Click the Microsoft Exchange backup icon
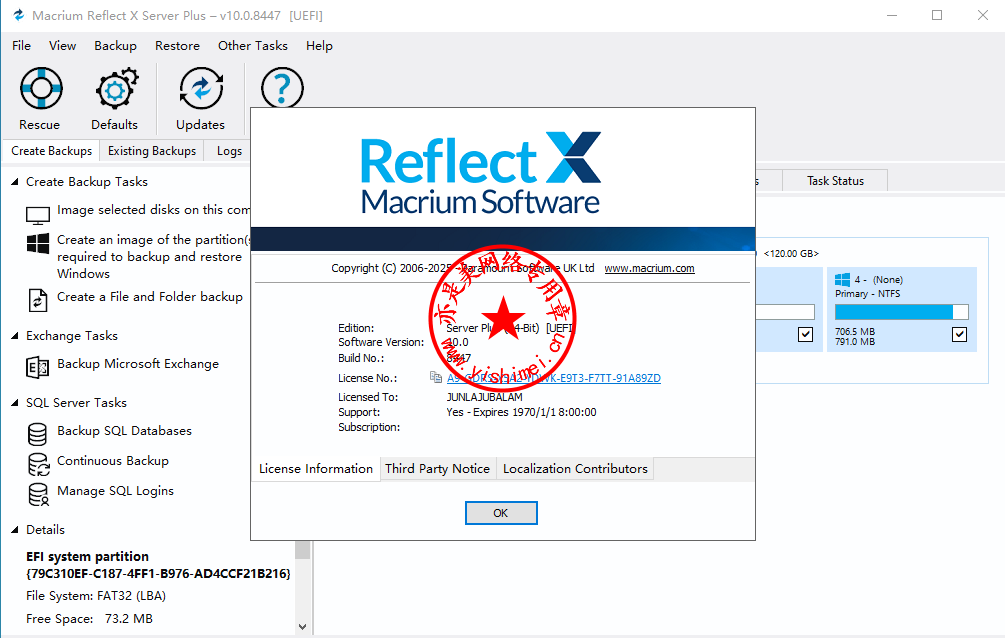The width and height of the screenshot is (1005, 638). [38, 367]
